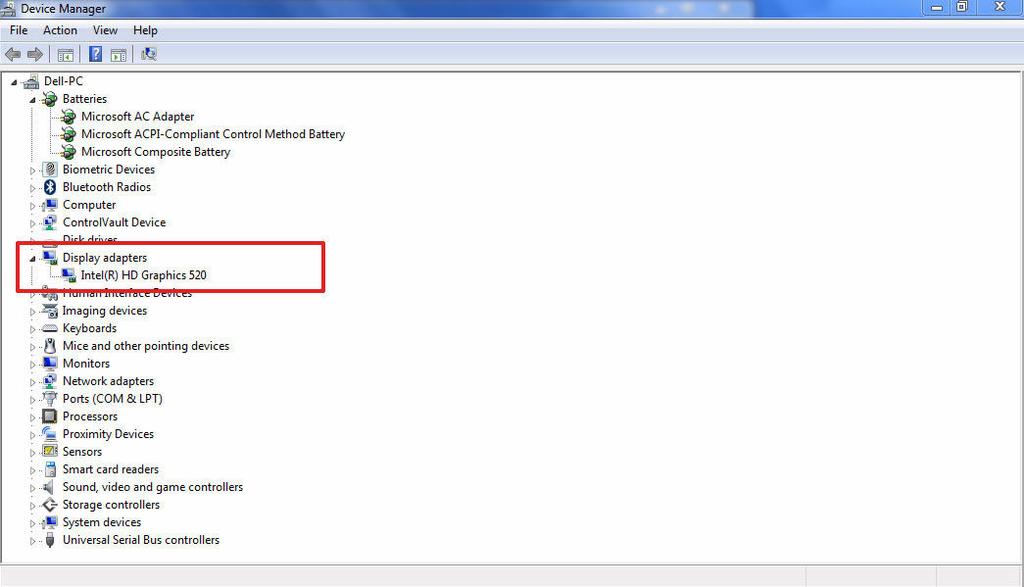Select the System devices label

(x=102, y=522)
